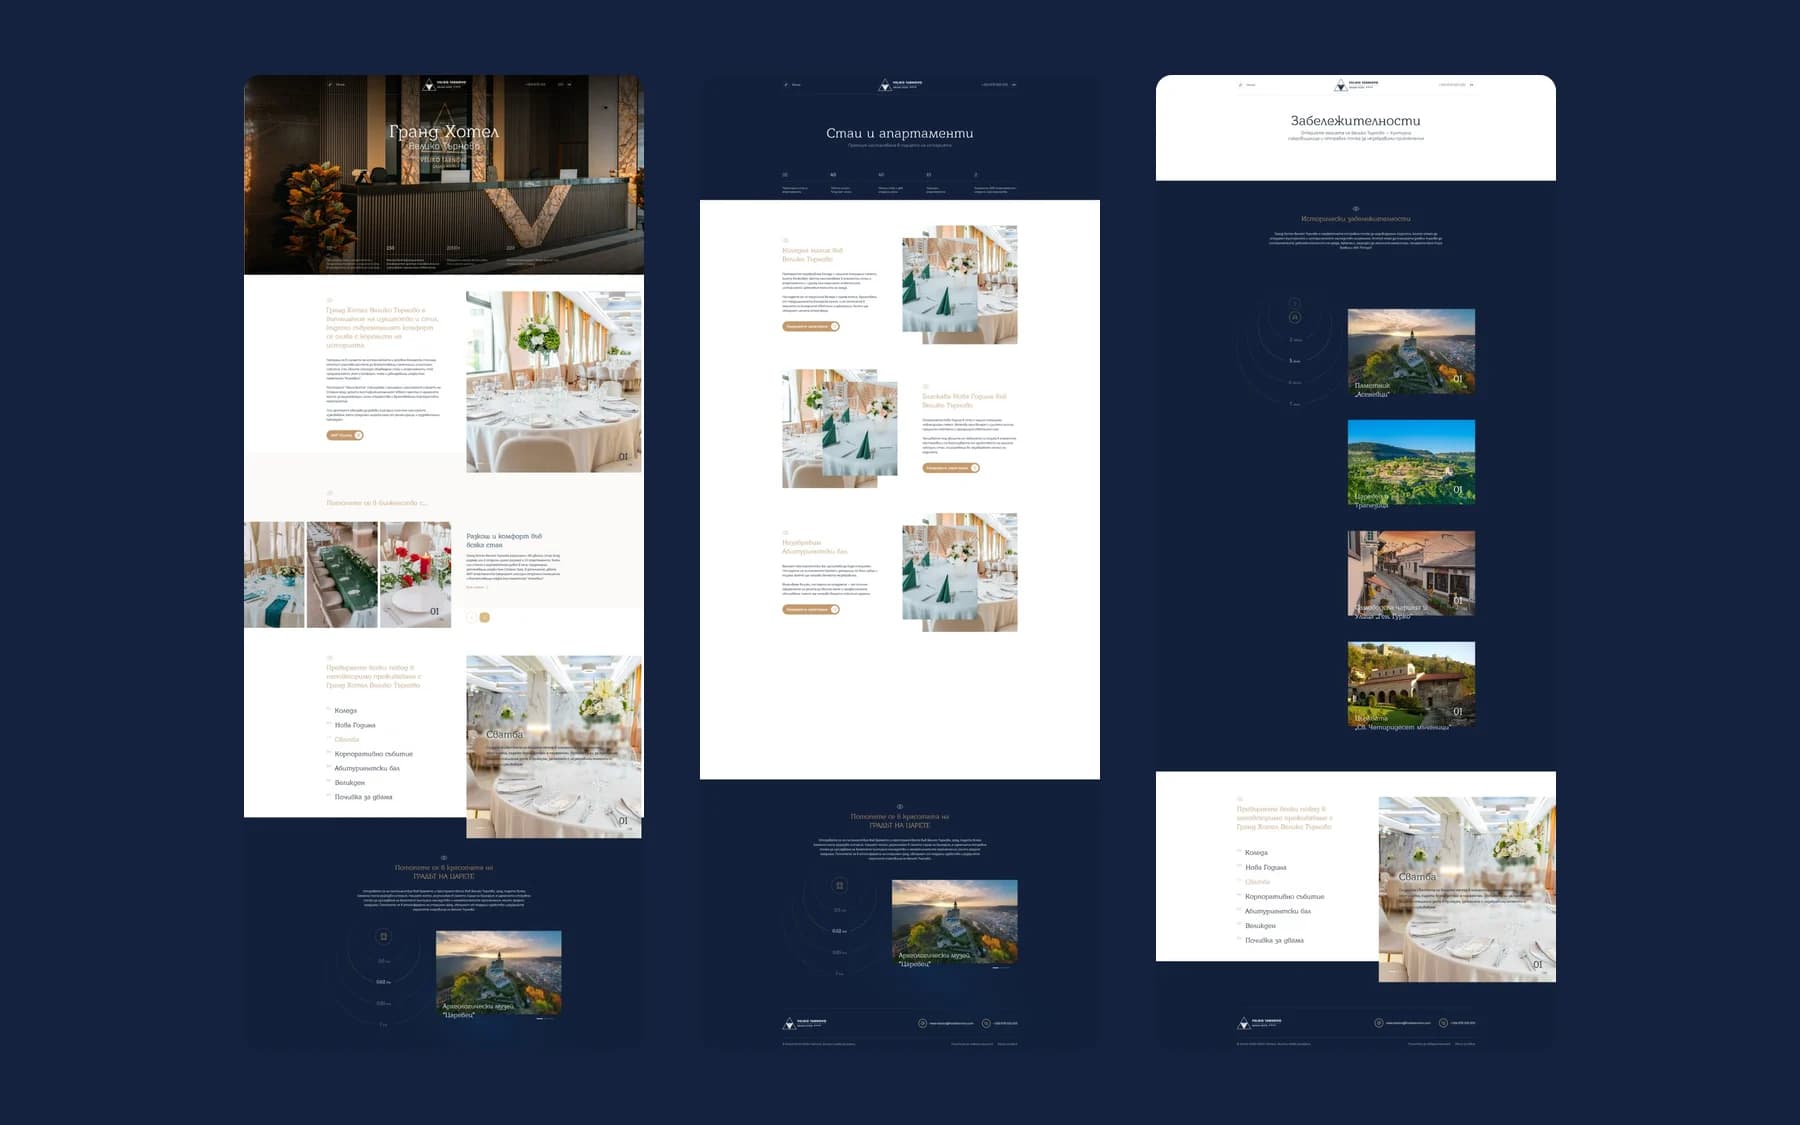This screenshot has width=1800, height=1125.
Task: Select Великден in landmarks page events list
Action: pyautogui.click(x=1260, y=926)
